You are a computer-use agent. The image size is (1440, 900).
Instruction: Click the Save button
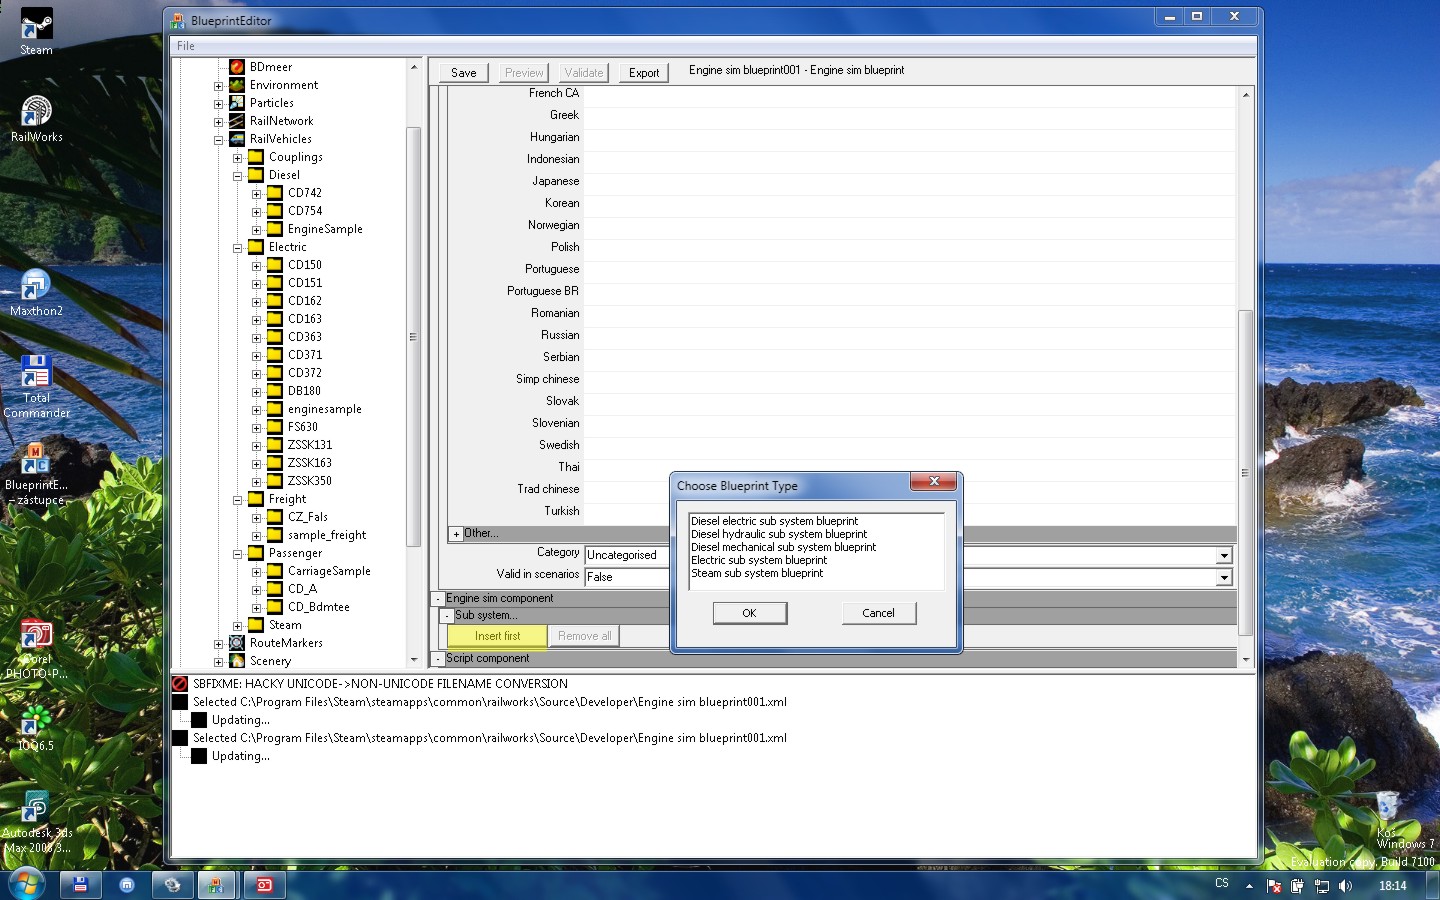click(x=464, y=73)
